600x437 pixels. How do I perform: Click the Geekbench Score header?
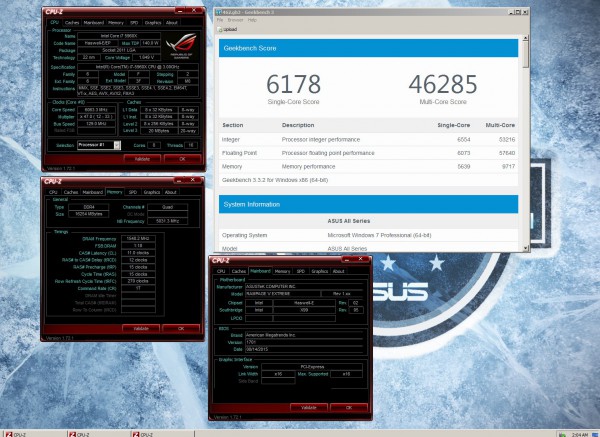click(x=368, y=48)
